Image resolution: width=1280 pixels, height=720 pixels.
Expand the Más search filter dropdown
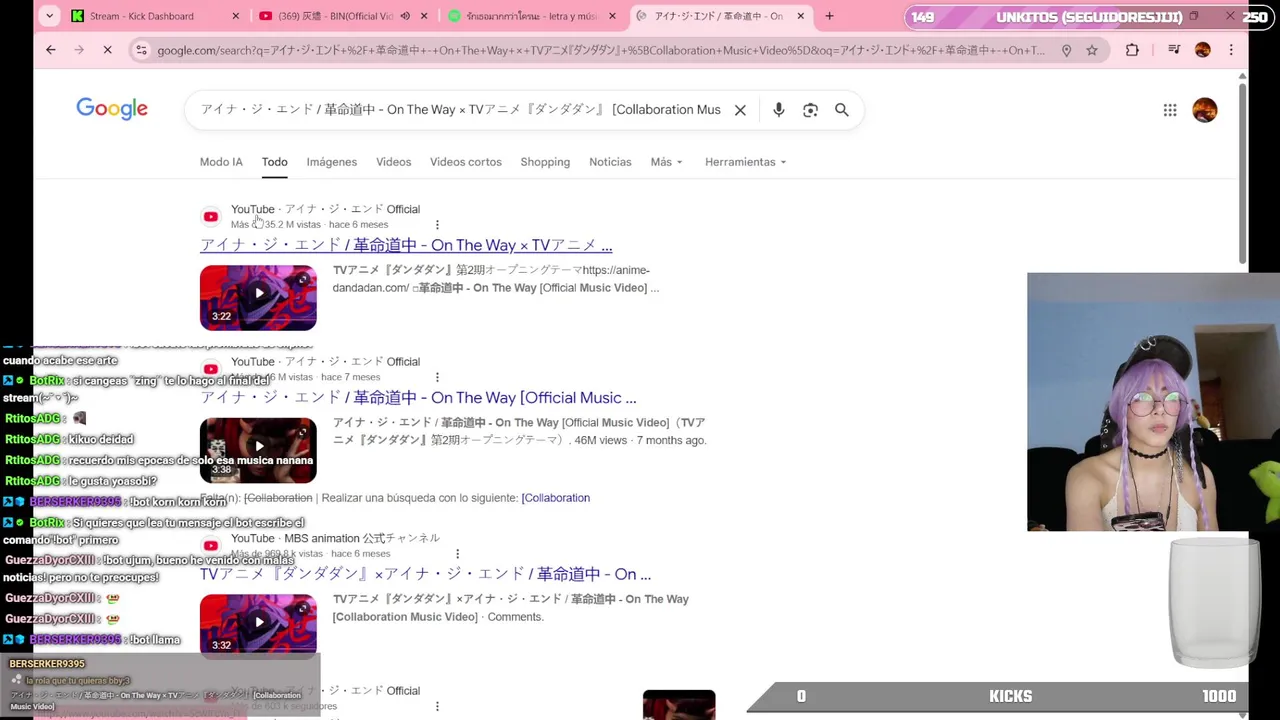(x=666, y=162)
